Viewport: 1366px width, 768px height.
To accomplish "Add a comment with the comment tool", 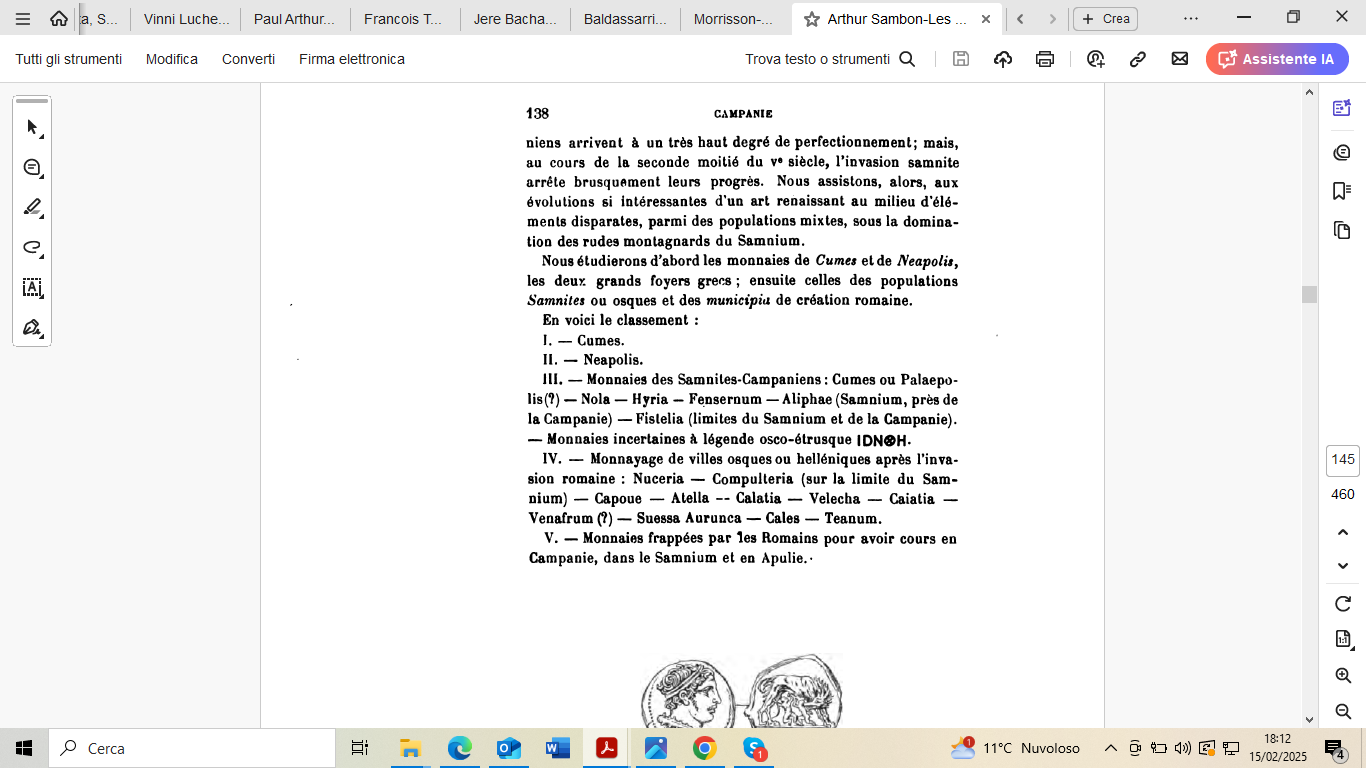I will point(32,167).
